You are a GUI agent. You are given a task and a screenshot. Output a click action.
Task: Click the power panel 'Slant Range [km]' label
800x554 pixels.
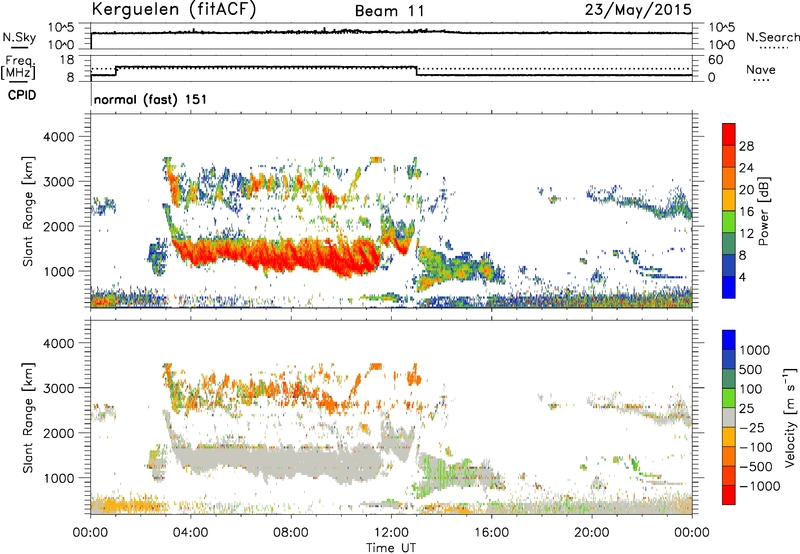click(x=28, y=211)
